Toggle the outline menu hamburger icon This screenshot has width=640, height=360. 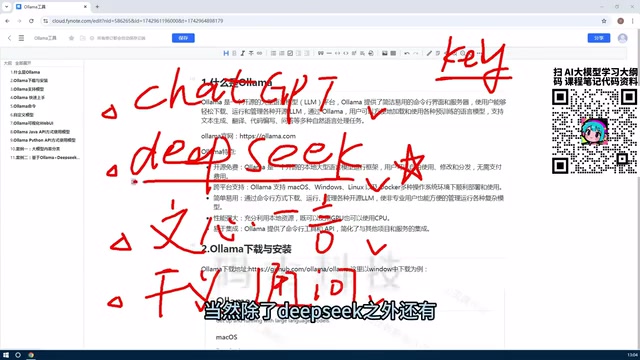click(21, 38)
